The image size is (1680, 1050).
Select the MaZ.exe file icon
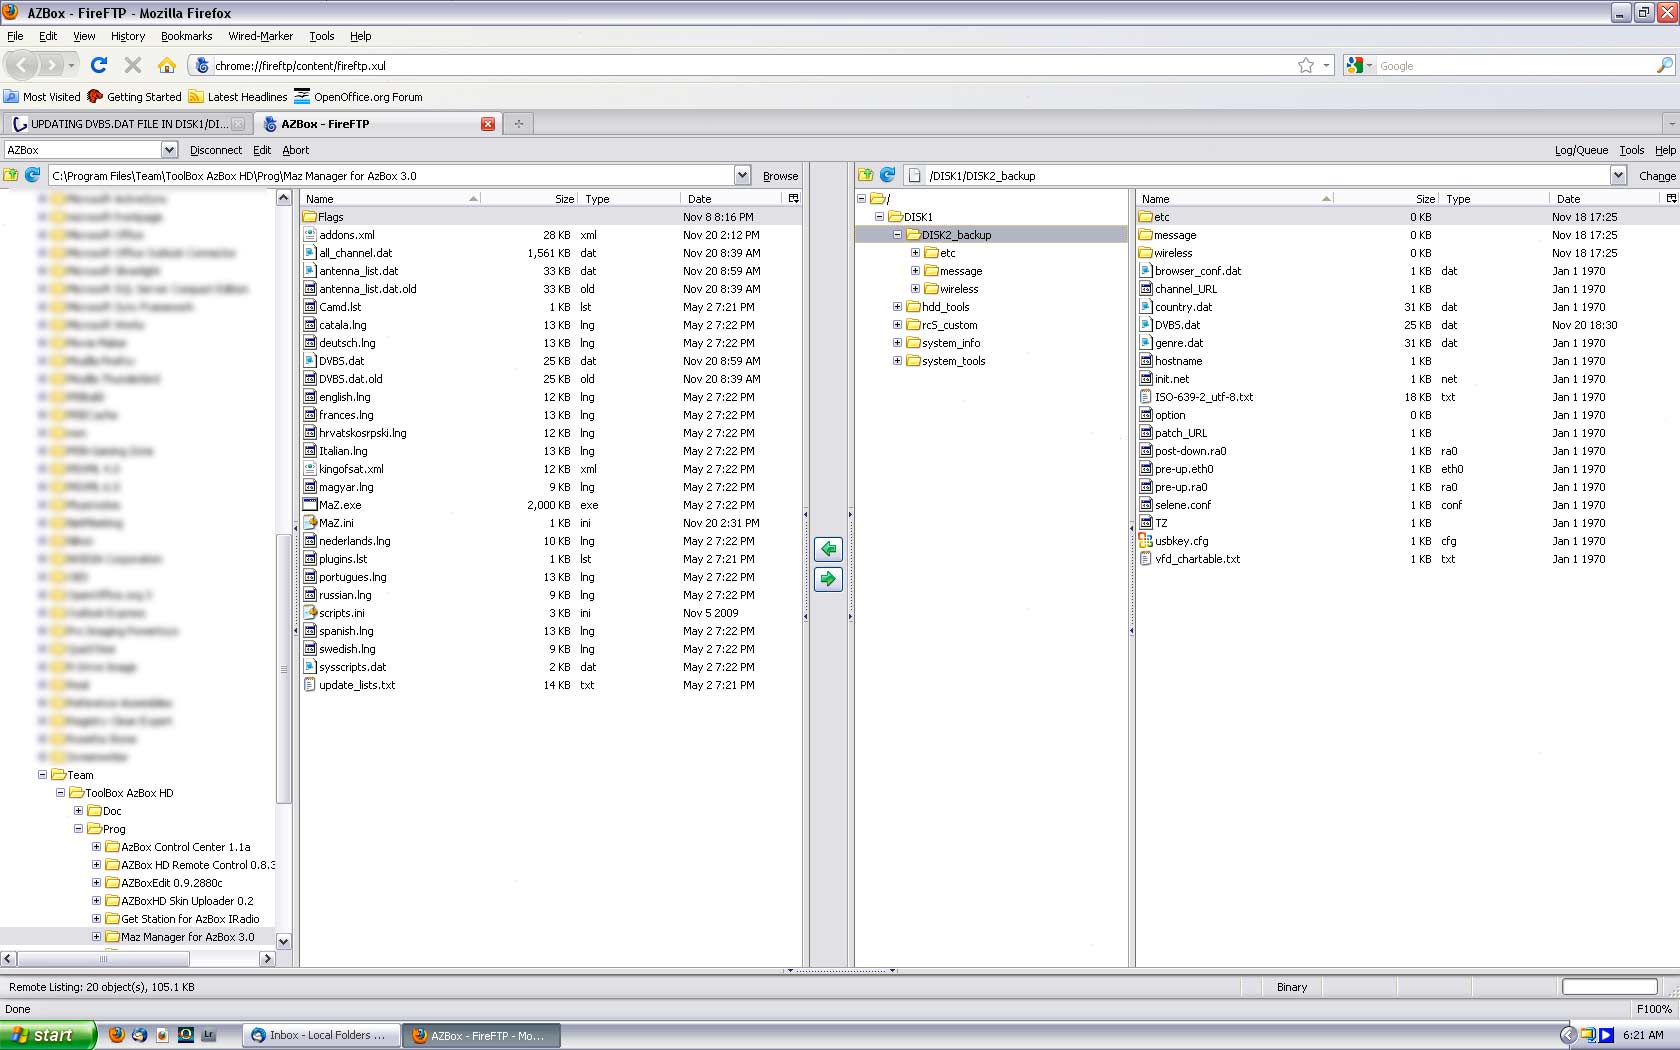(310, 505)
